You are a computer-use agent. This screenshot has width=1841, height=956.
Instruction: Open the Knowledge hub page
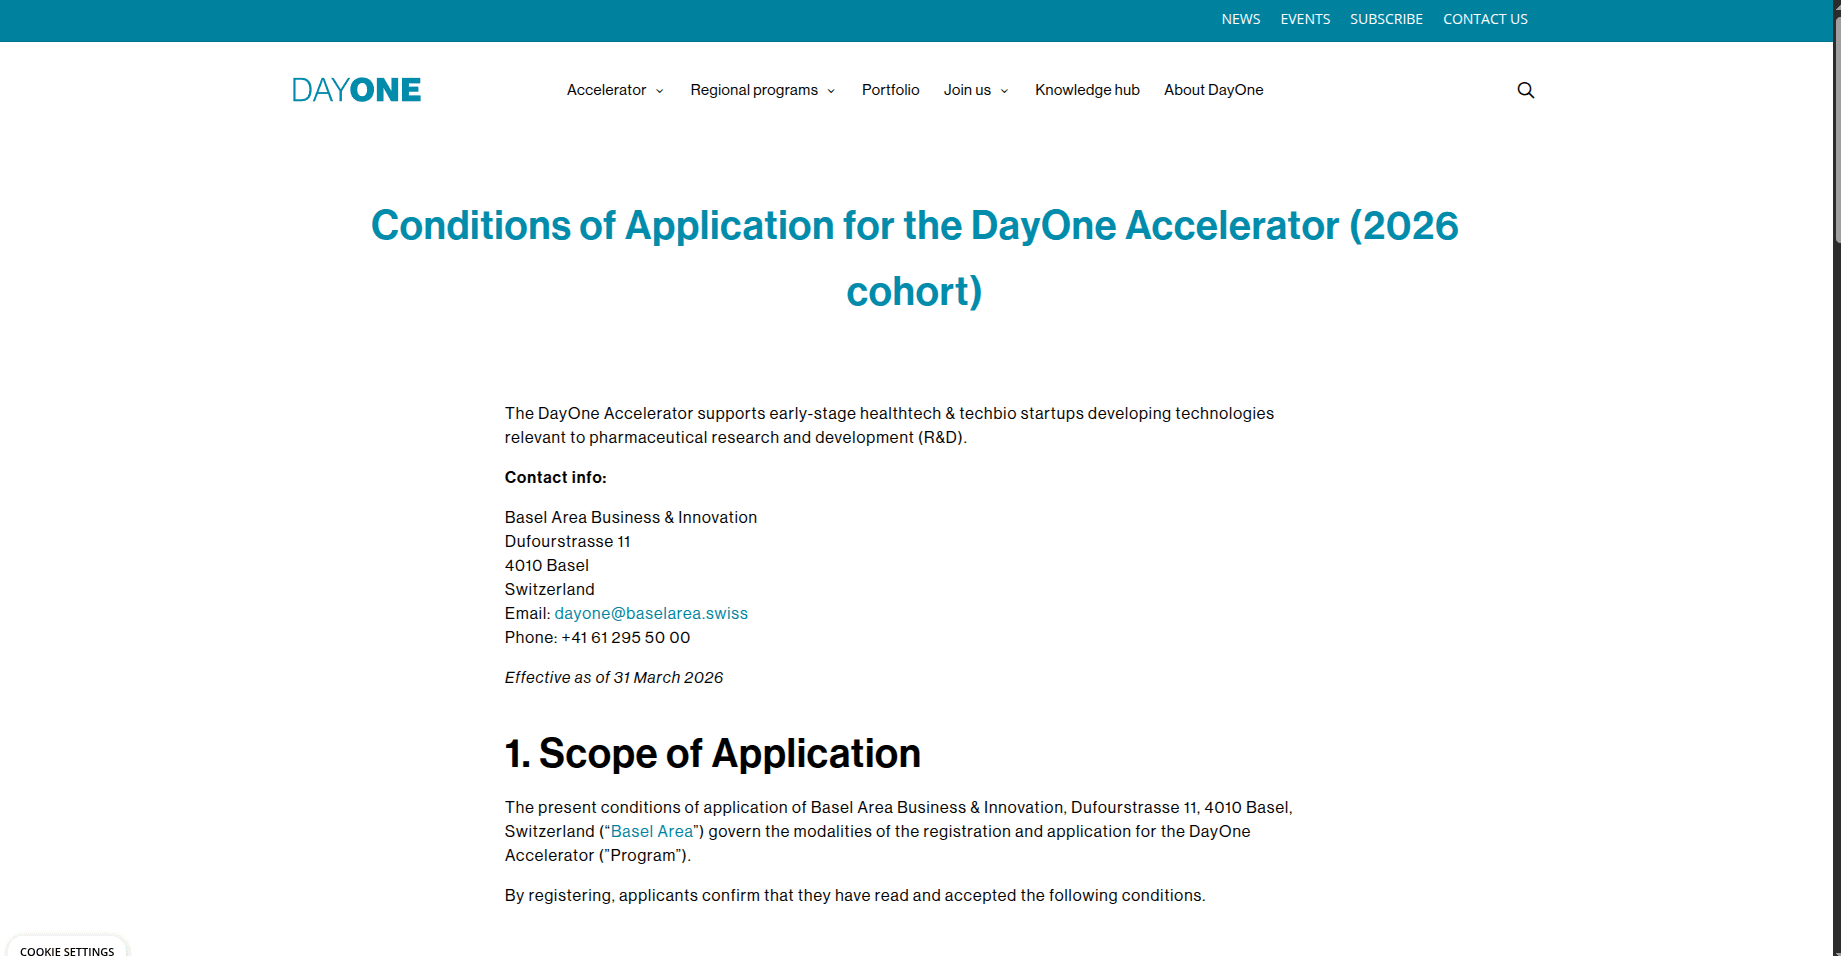pos(1087,90)
